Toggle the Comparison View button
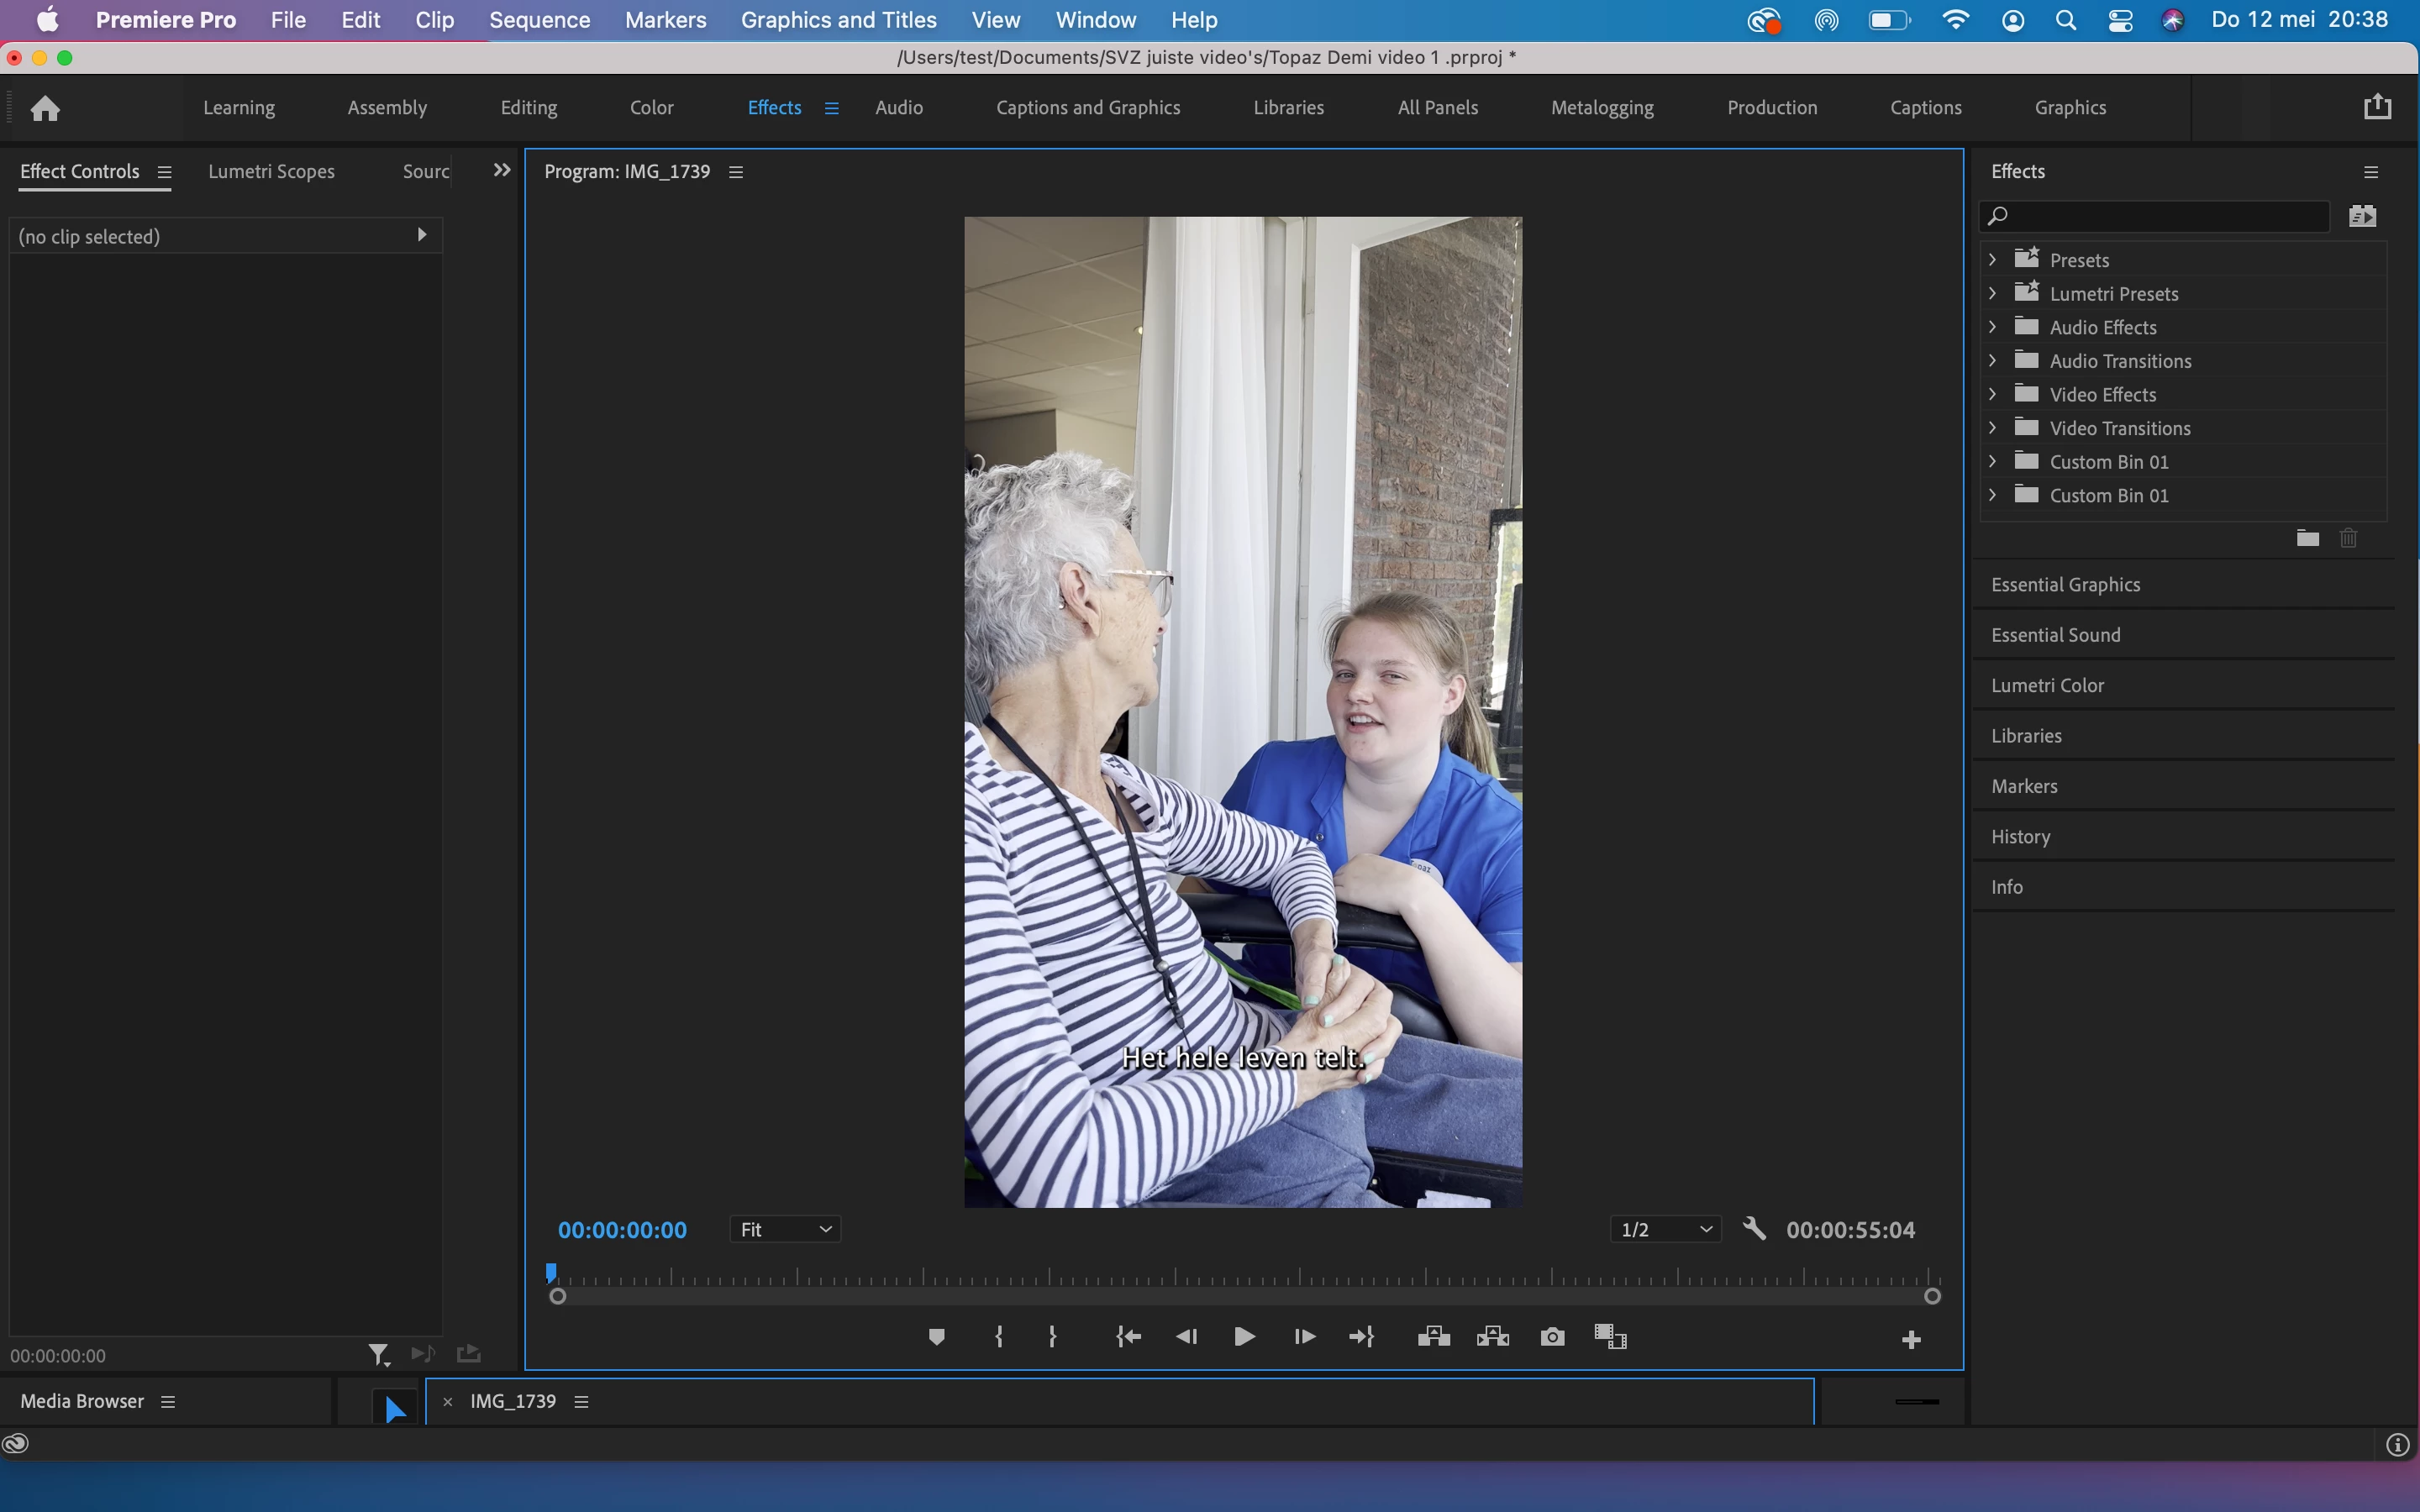The height and width of the screenshot is (1512, 2420). 1610,1337
